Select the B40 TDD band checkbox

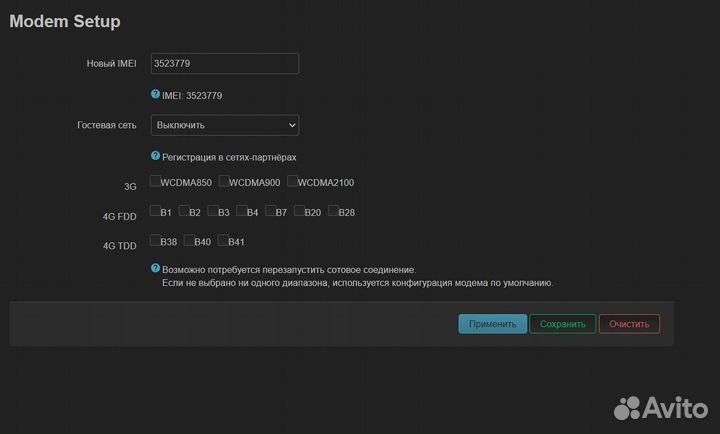coord(189,240)
